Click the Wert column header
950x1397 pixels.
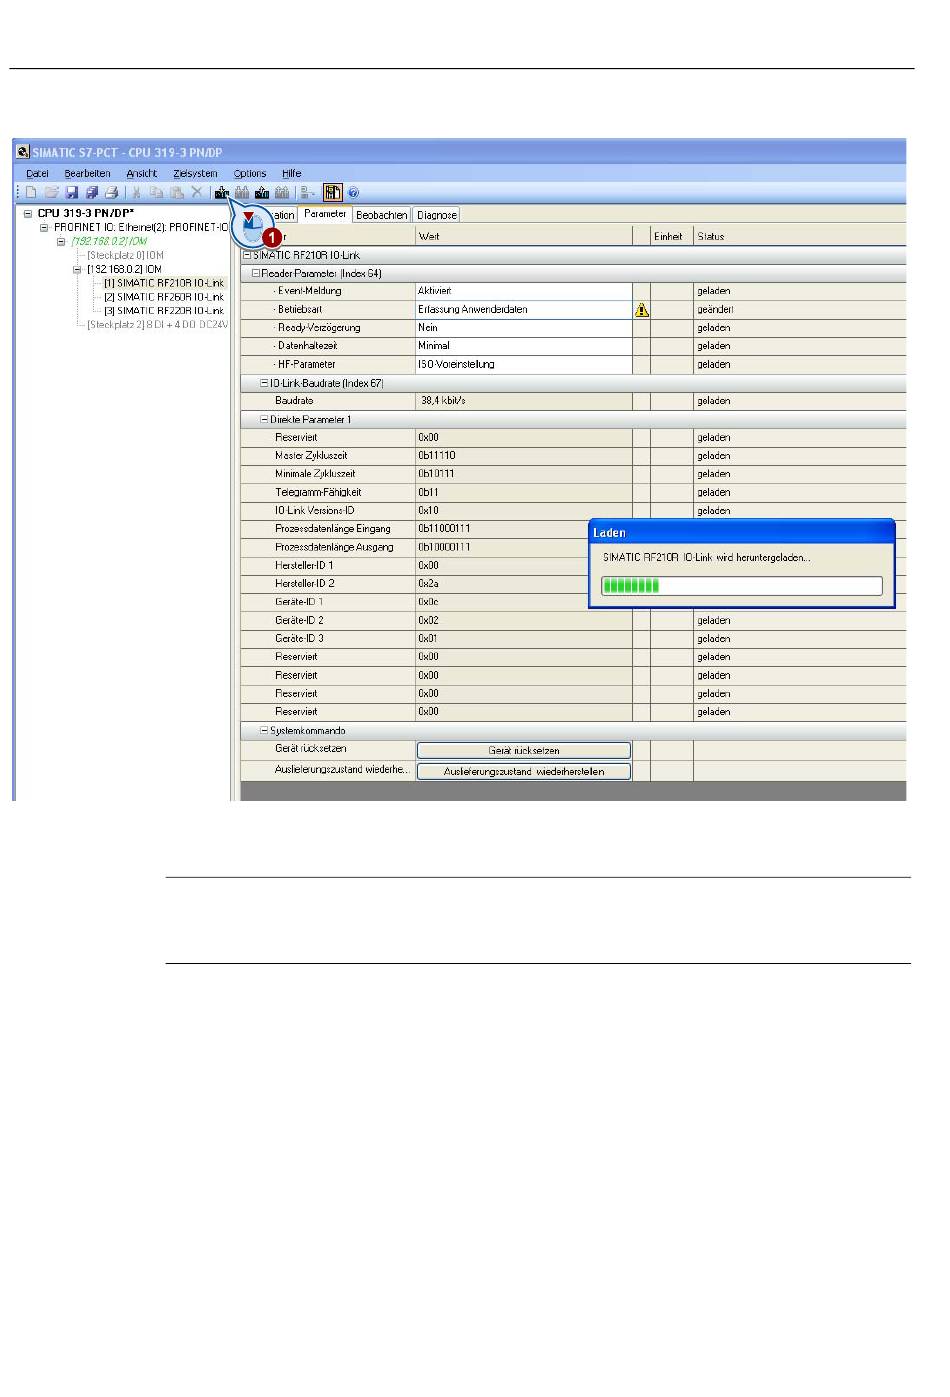point(524,236)
